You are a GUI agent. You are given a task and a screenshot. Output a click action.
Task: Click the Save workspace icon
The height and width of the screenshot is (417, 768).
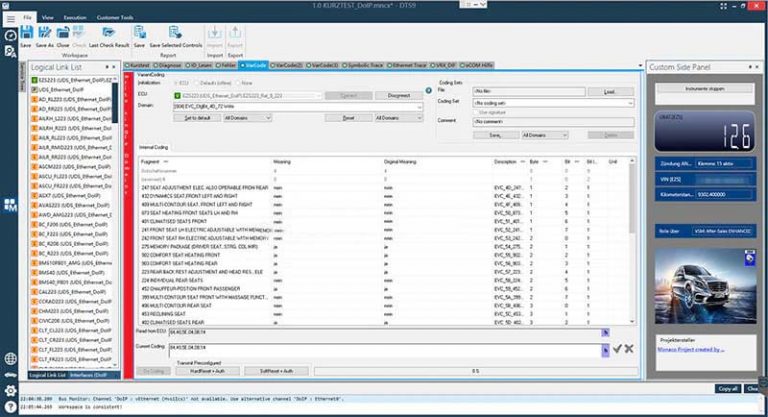(x=27, y=35)
